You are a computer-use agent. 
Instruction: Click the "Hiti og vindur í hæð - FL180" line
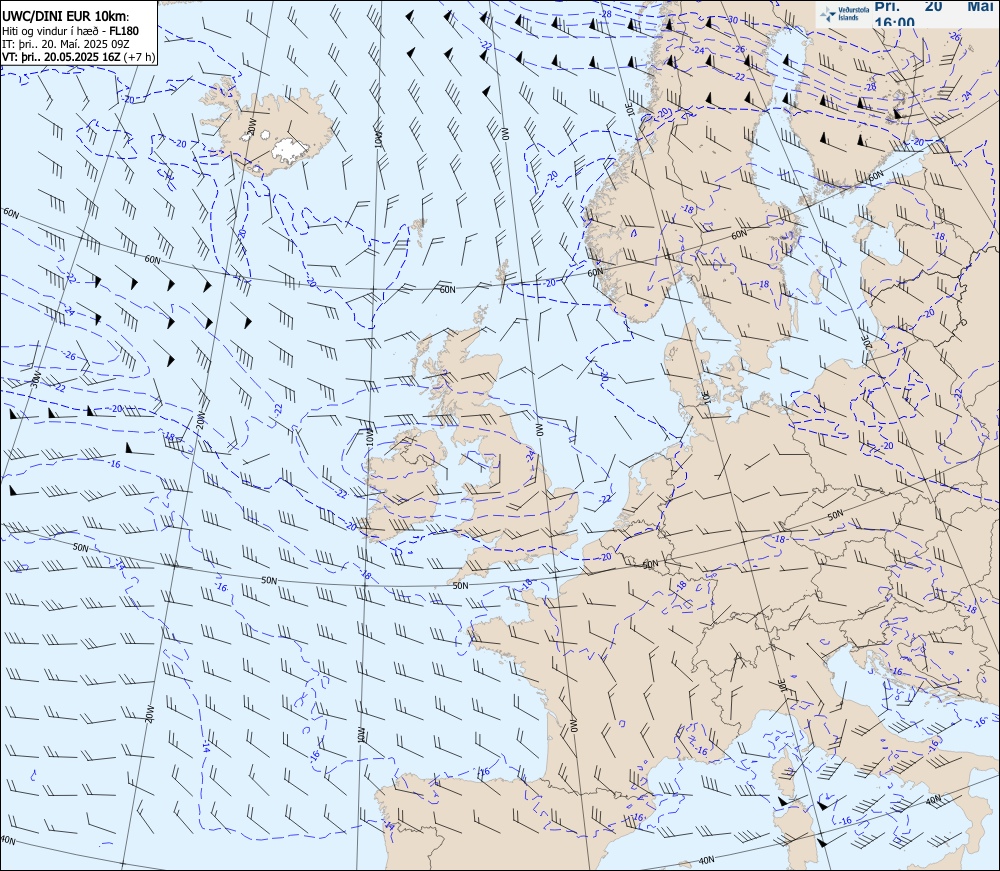(71, 31)
